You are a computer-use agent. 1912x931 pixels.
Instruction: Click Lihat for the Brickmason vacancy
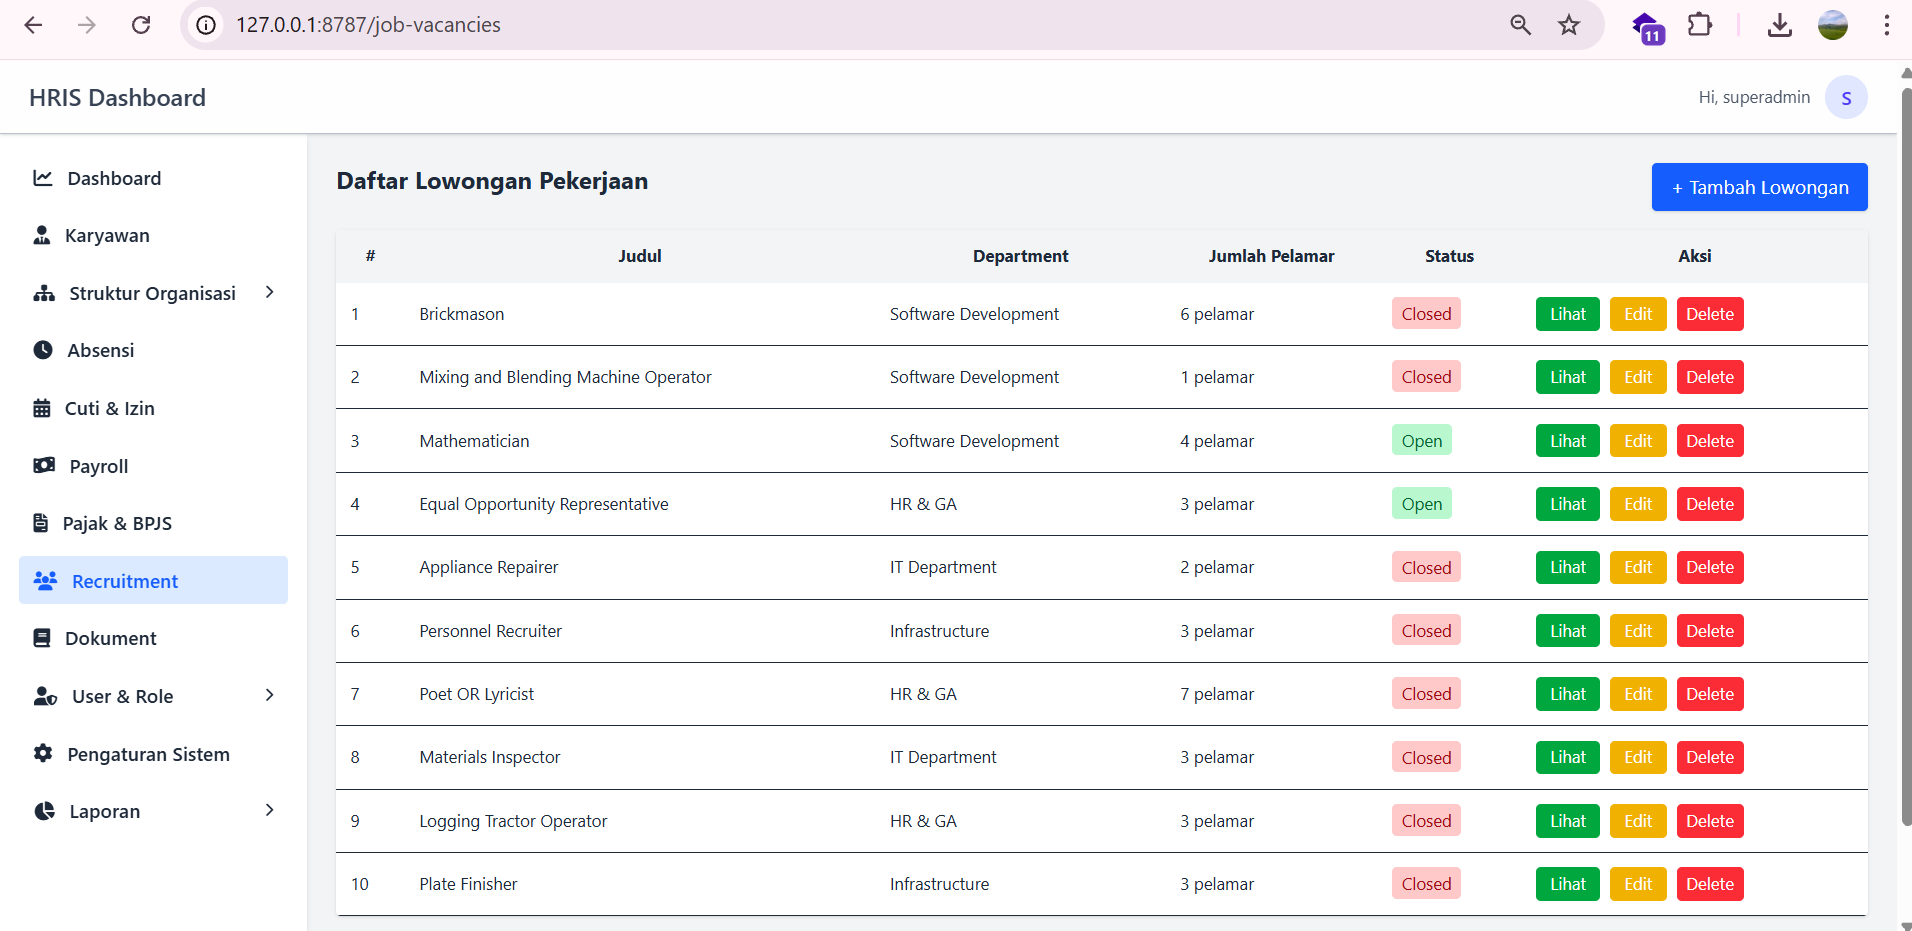point(1567,314)
